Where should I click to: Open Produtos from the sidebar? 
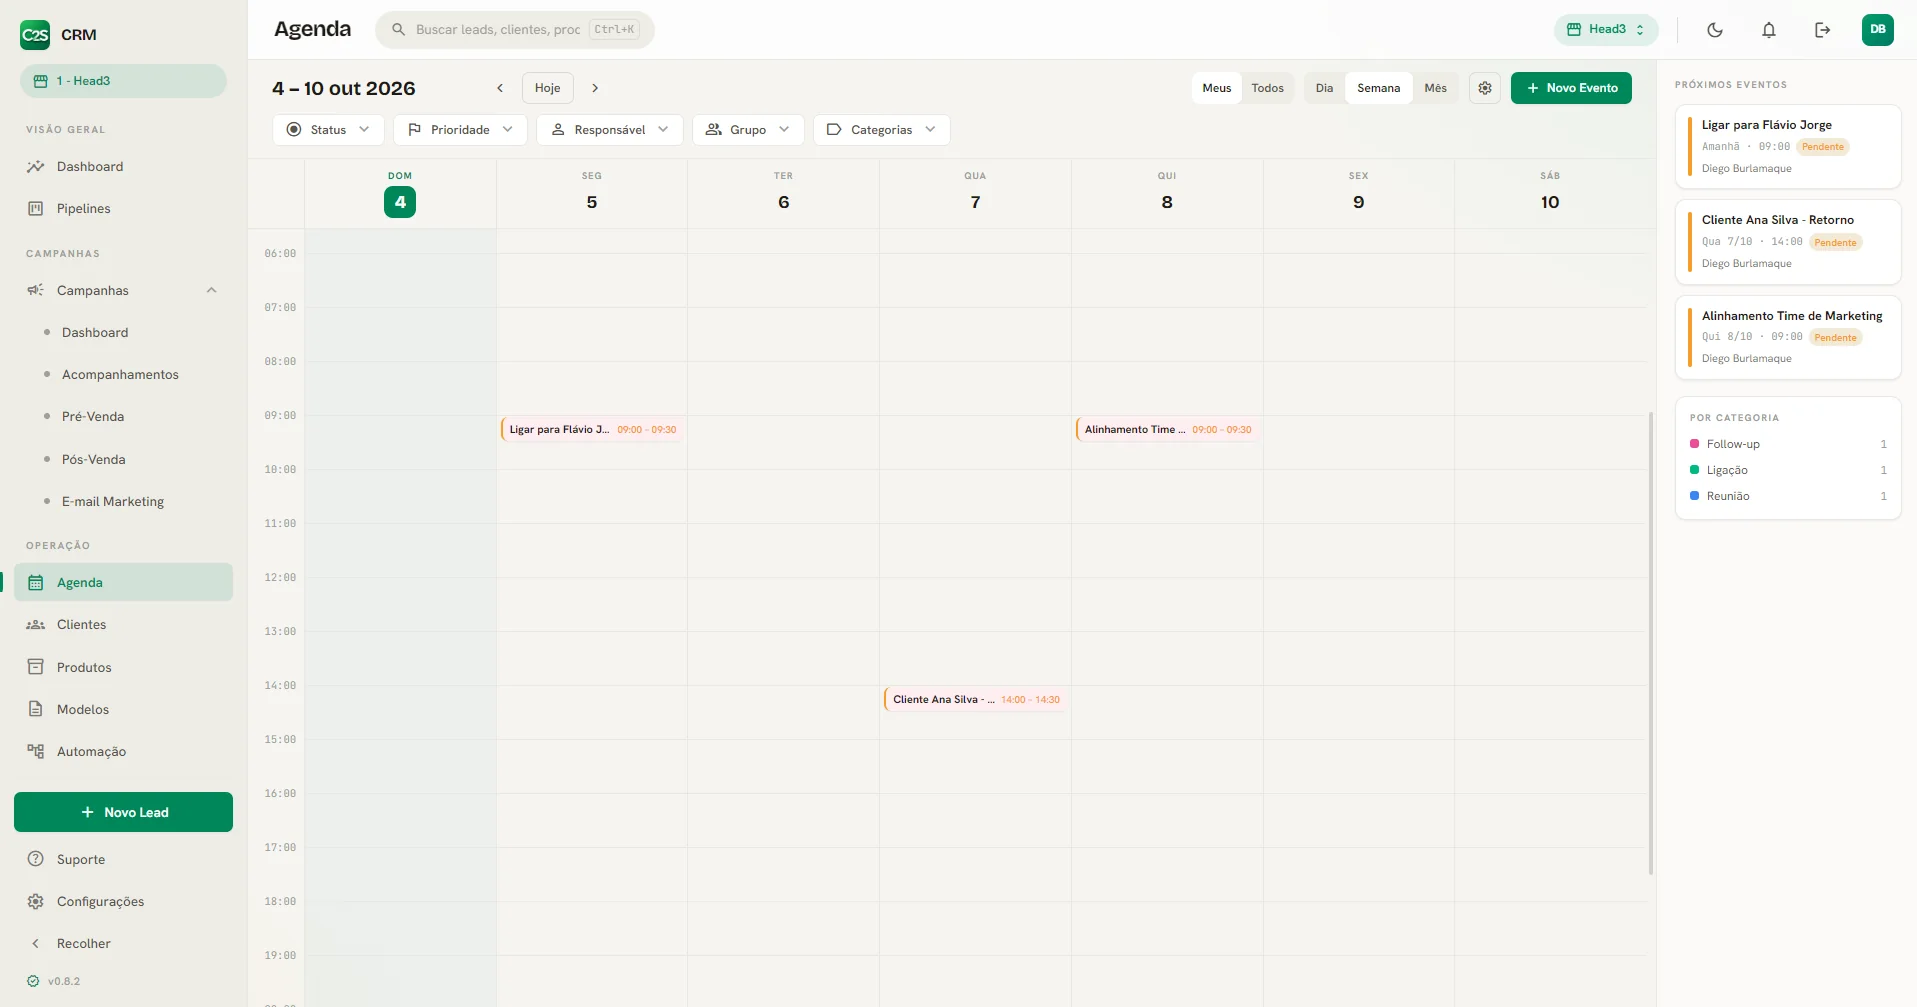[123, 667]
